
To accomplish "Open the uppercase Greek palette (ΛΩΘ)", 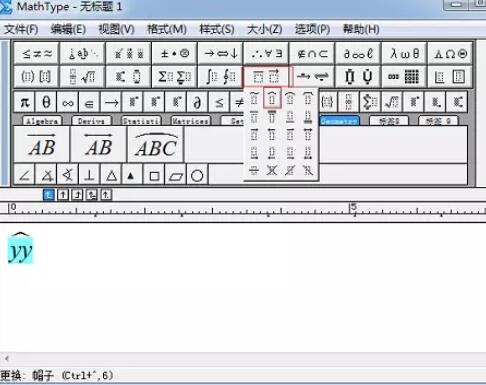I will (x=450, y=53).
